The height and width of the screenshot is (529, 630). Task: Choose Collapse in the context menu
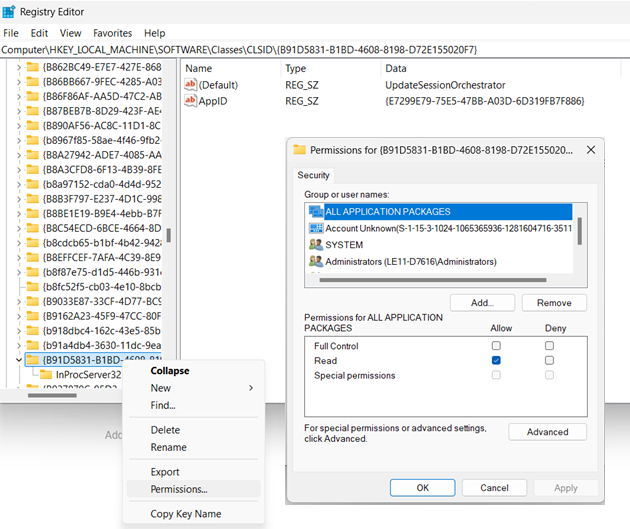coord(194,371)
